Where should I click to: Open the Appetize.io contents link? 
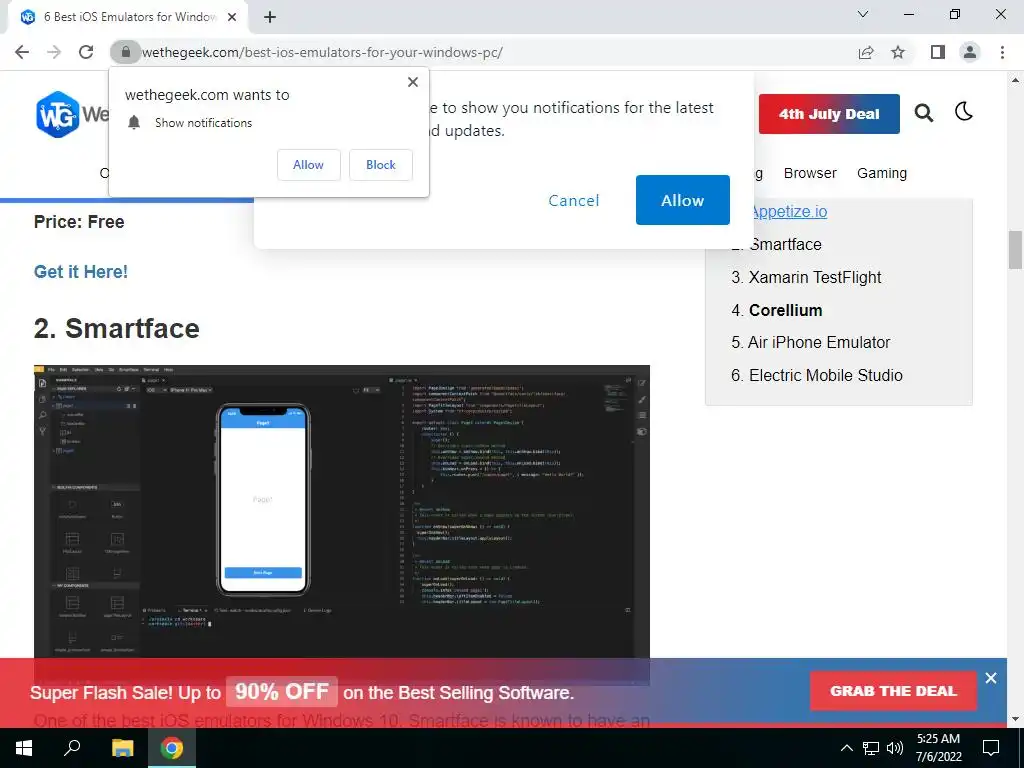(x=788, y=212)
